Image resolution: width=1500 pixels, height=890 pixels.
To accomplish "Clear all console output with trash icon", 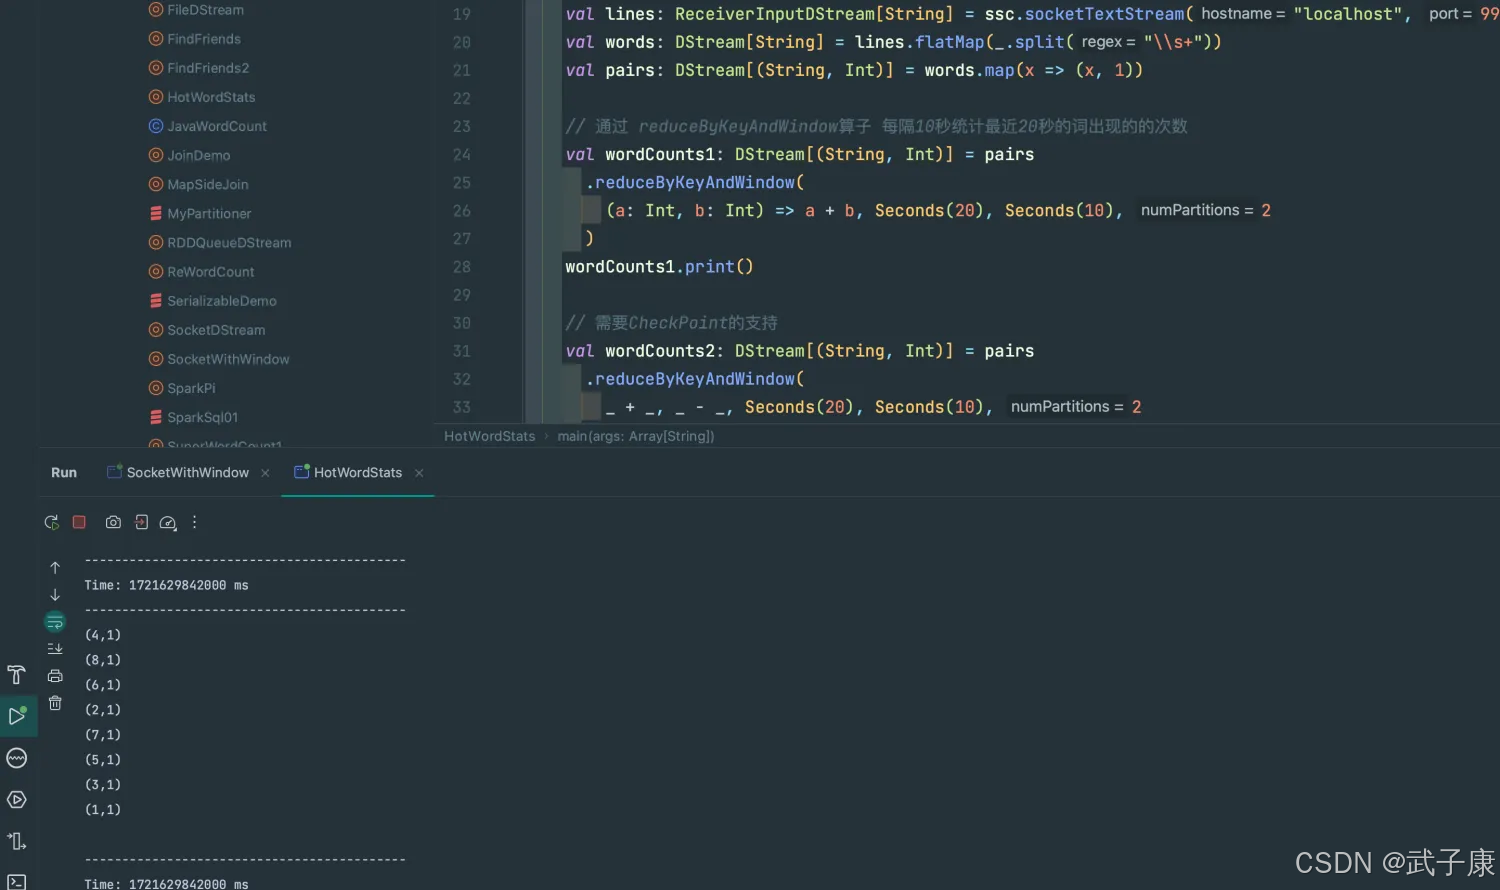I will point(55,703).
